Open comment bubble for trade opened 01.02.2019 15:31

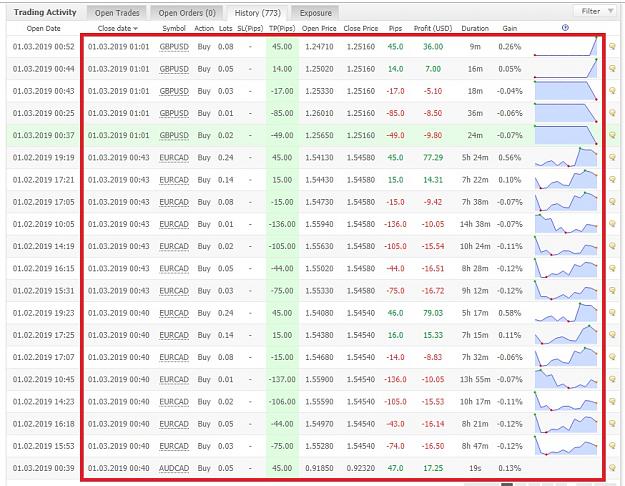(613, 291)
